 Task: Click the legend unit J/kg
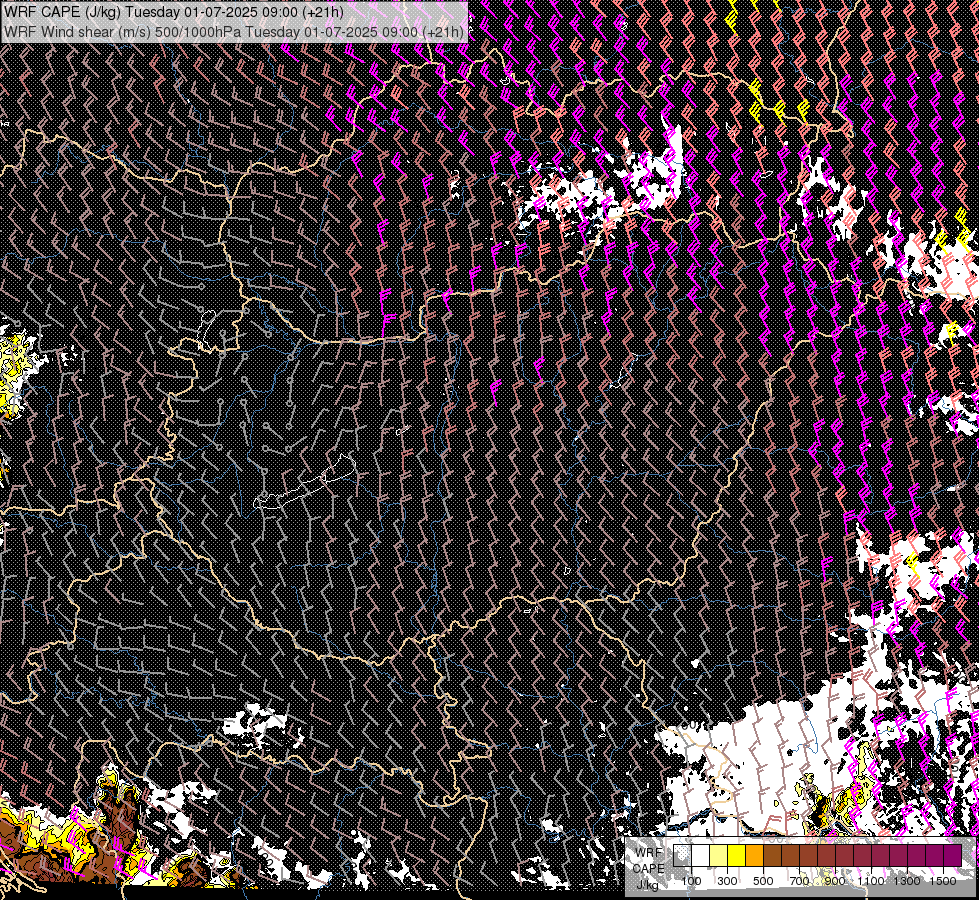(x=647, y=885)
